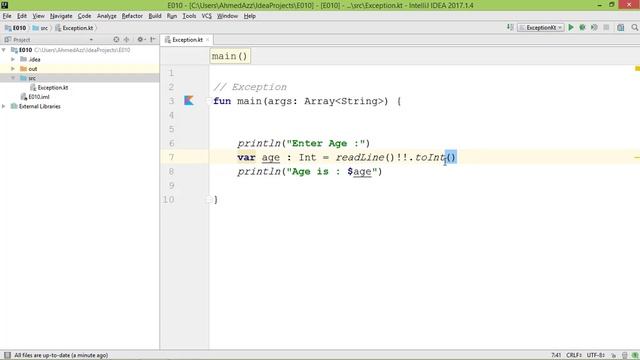Click Exception.kt in the navigation breadcrumb

74,28
